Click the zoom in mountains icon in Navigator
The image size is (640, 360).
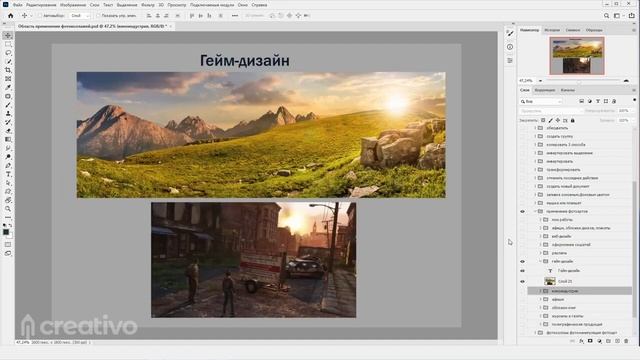626,80
